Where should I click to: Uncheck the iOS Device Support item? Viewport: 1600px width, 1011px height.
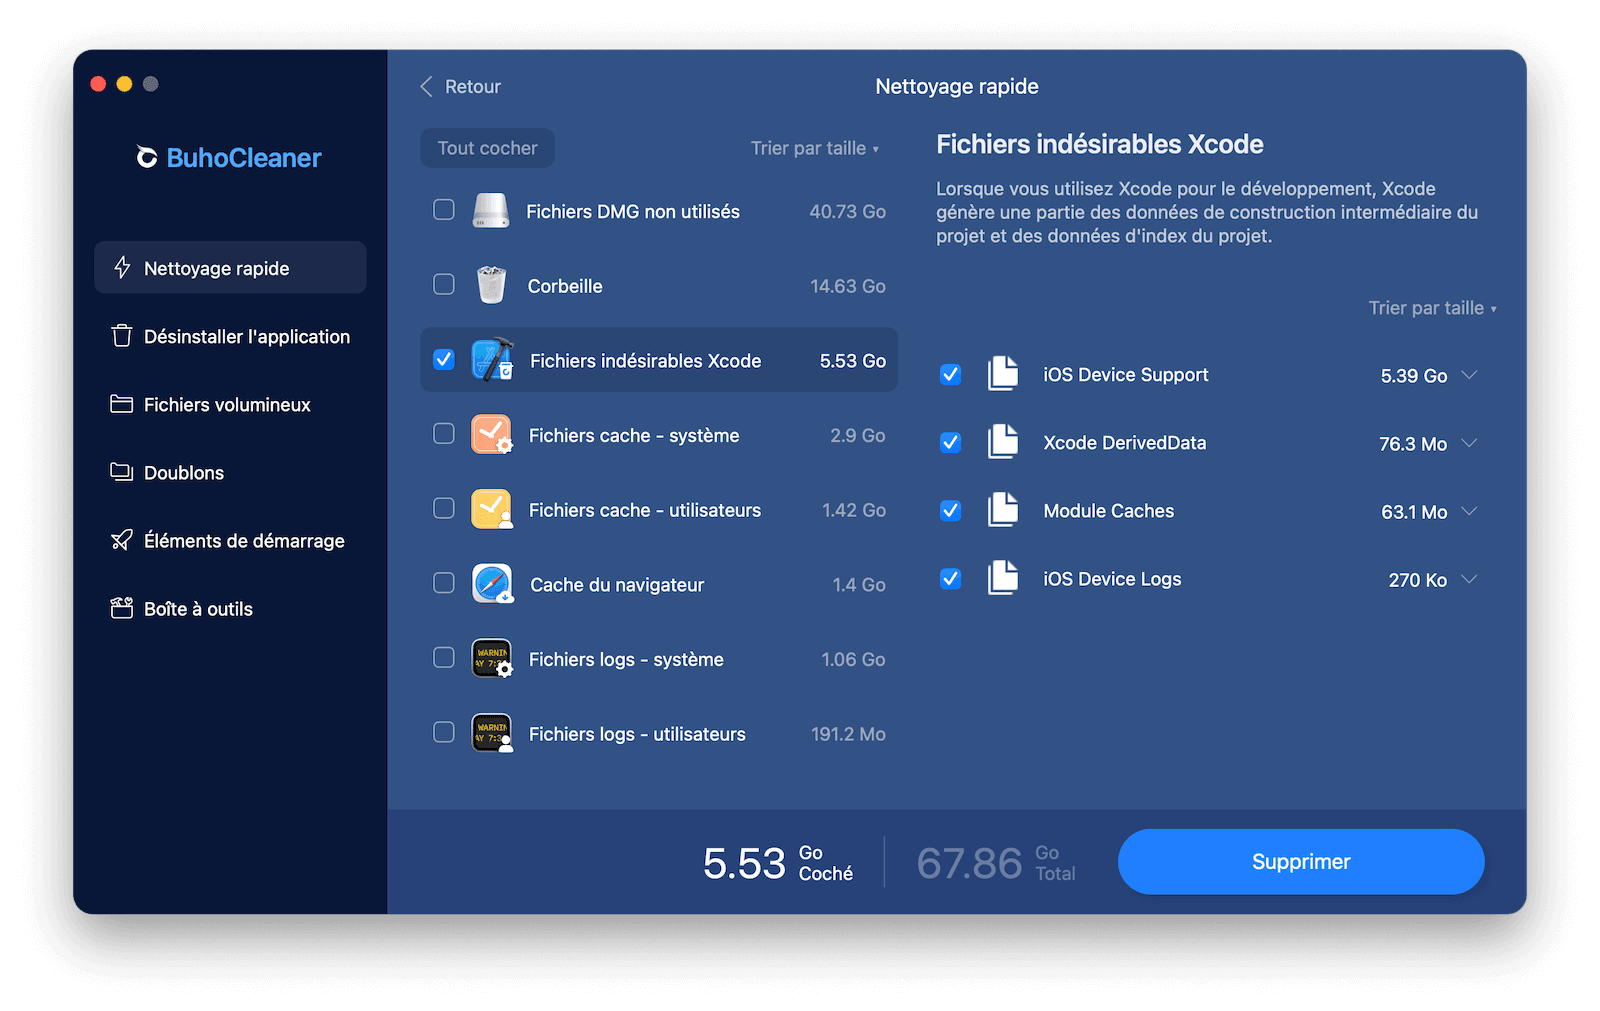pyautogui.click(x=950, y=374)
